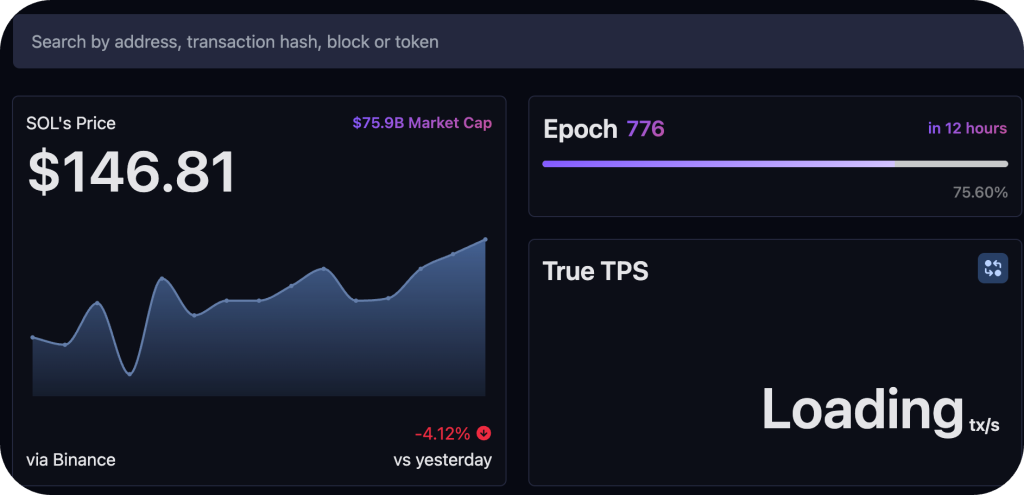Click the 'in 12 hours' epoch countdown
The height and width of the screenshot is (495, 1024).
coord(967,128)
